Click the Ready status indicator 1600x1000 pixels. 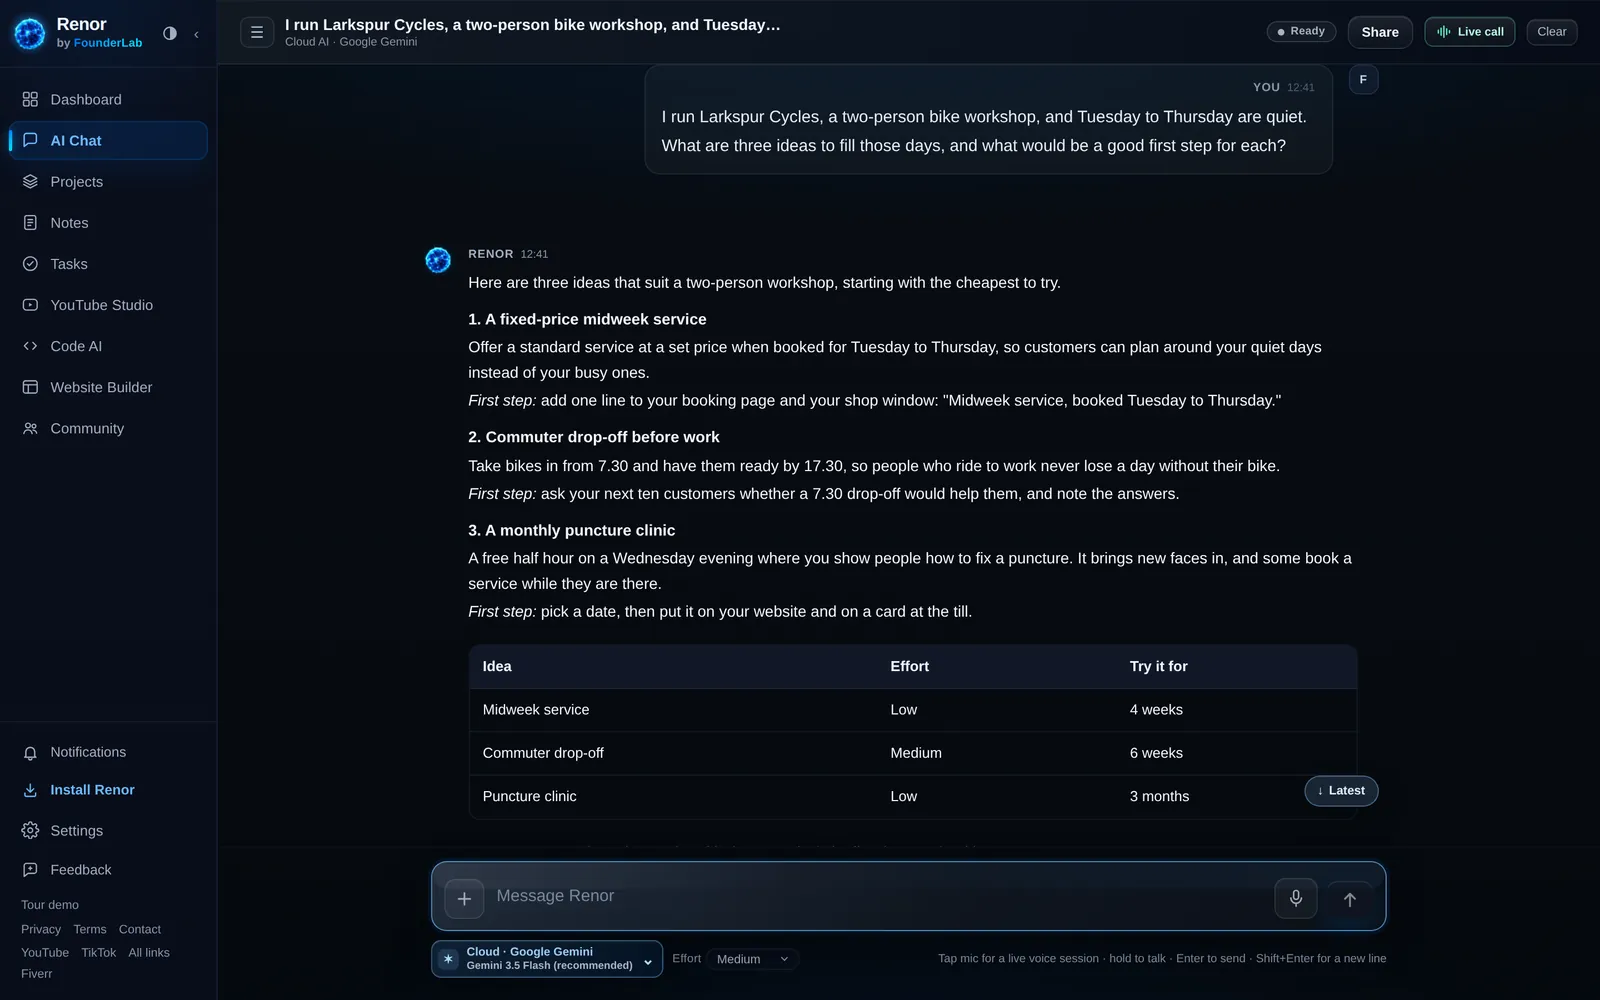[1301, 32]
